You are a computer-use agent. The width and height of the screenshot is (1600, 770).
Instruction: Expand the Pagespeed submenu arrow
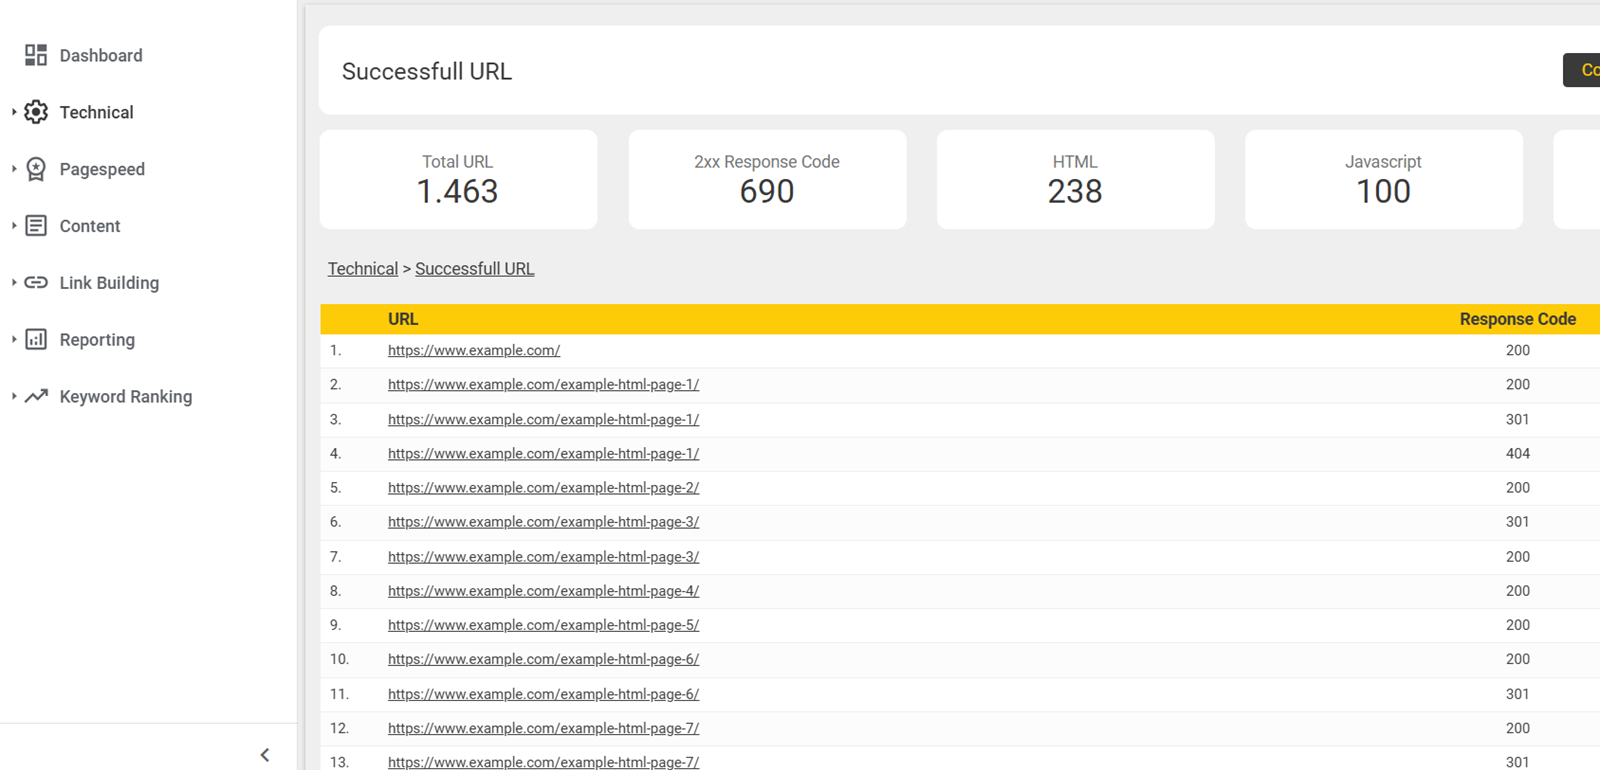point(14,169)
